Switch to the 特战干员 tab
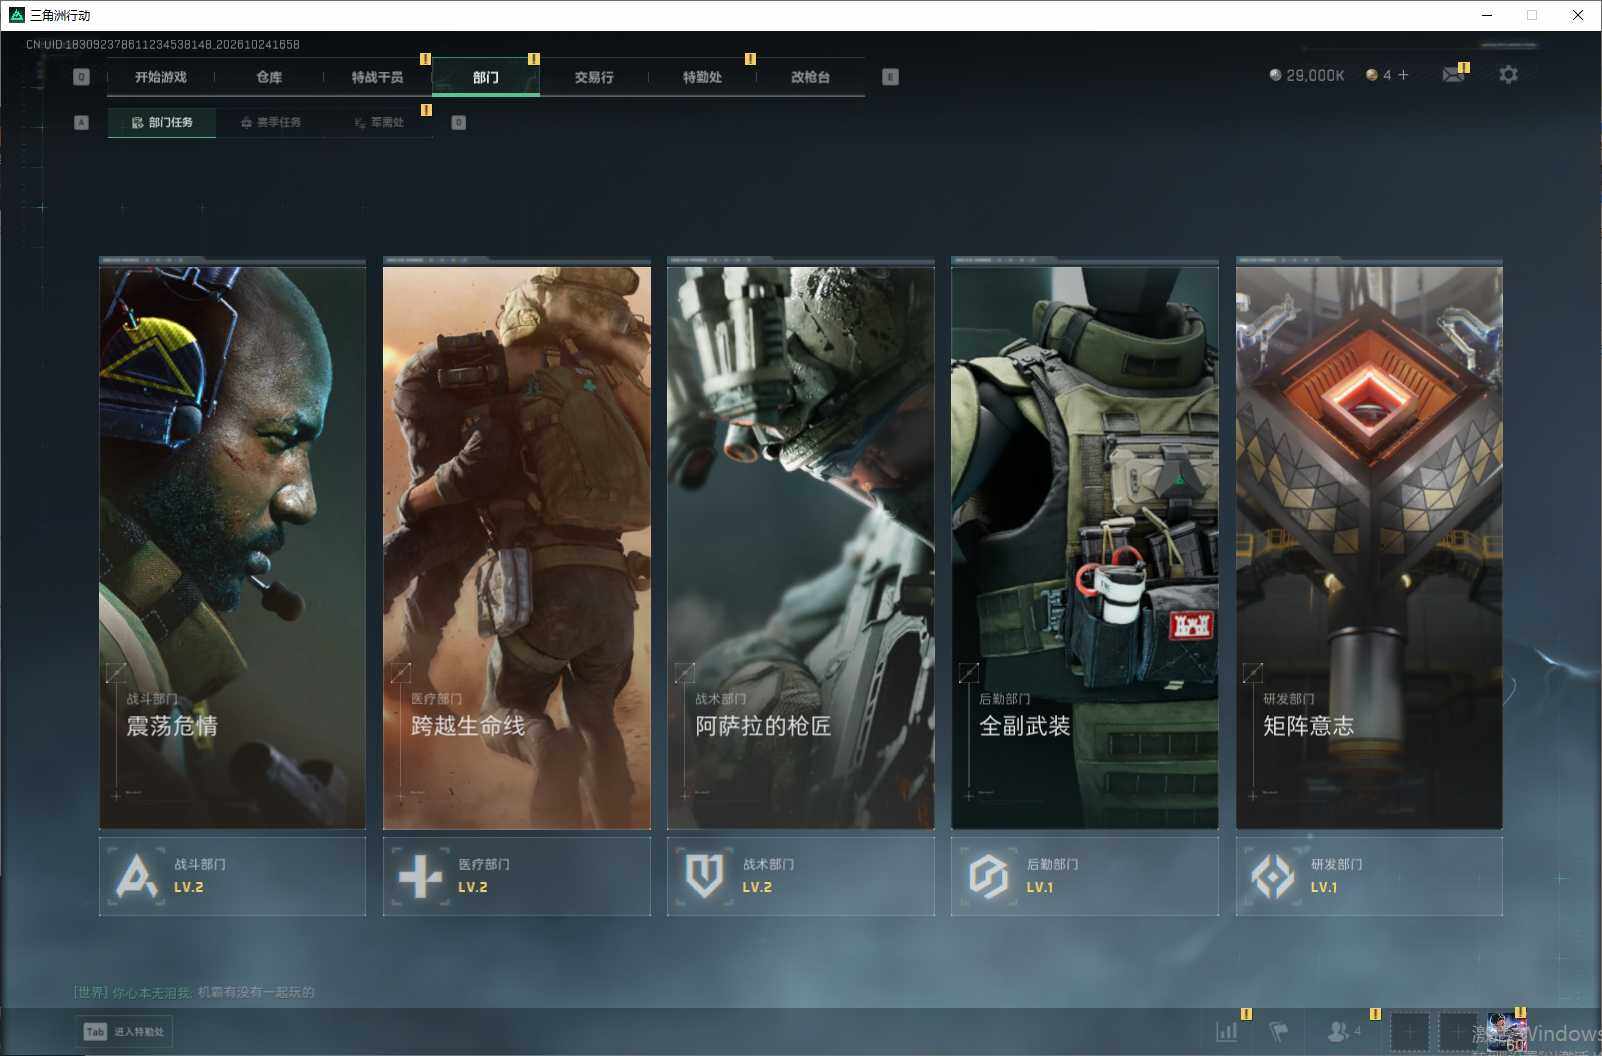This screenshot has width=1602, height=1056. 377,77
